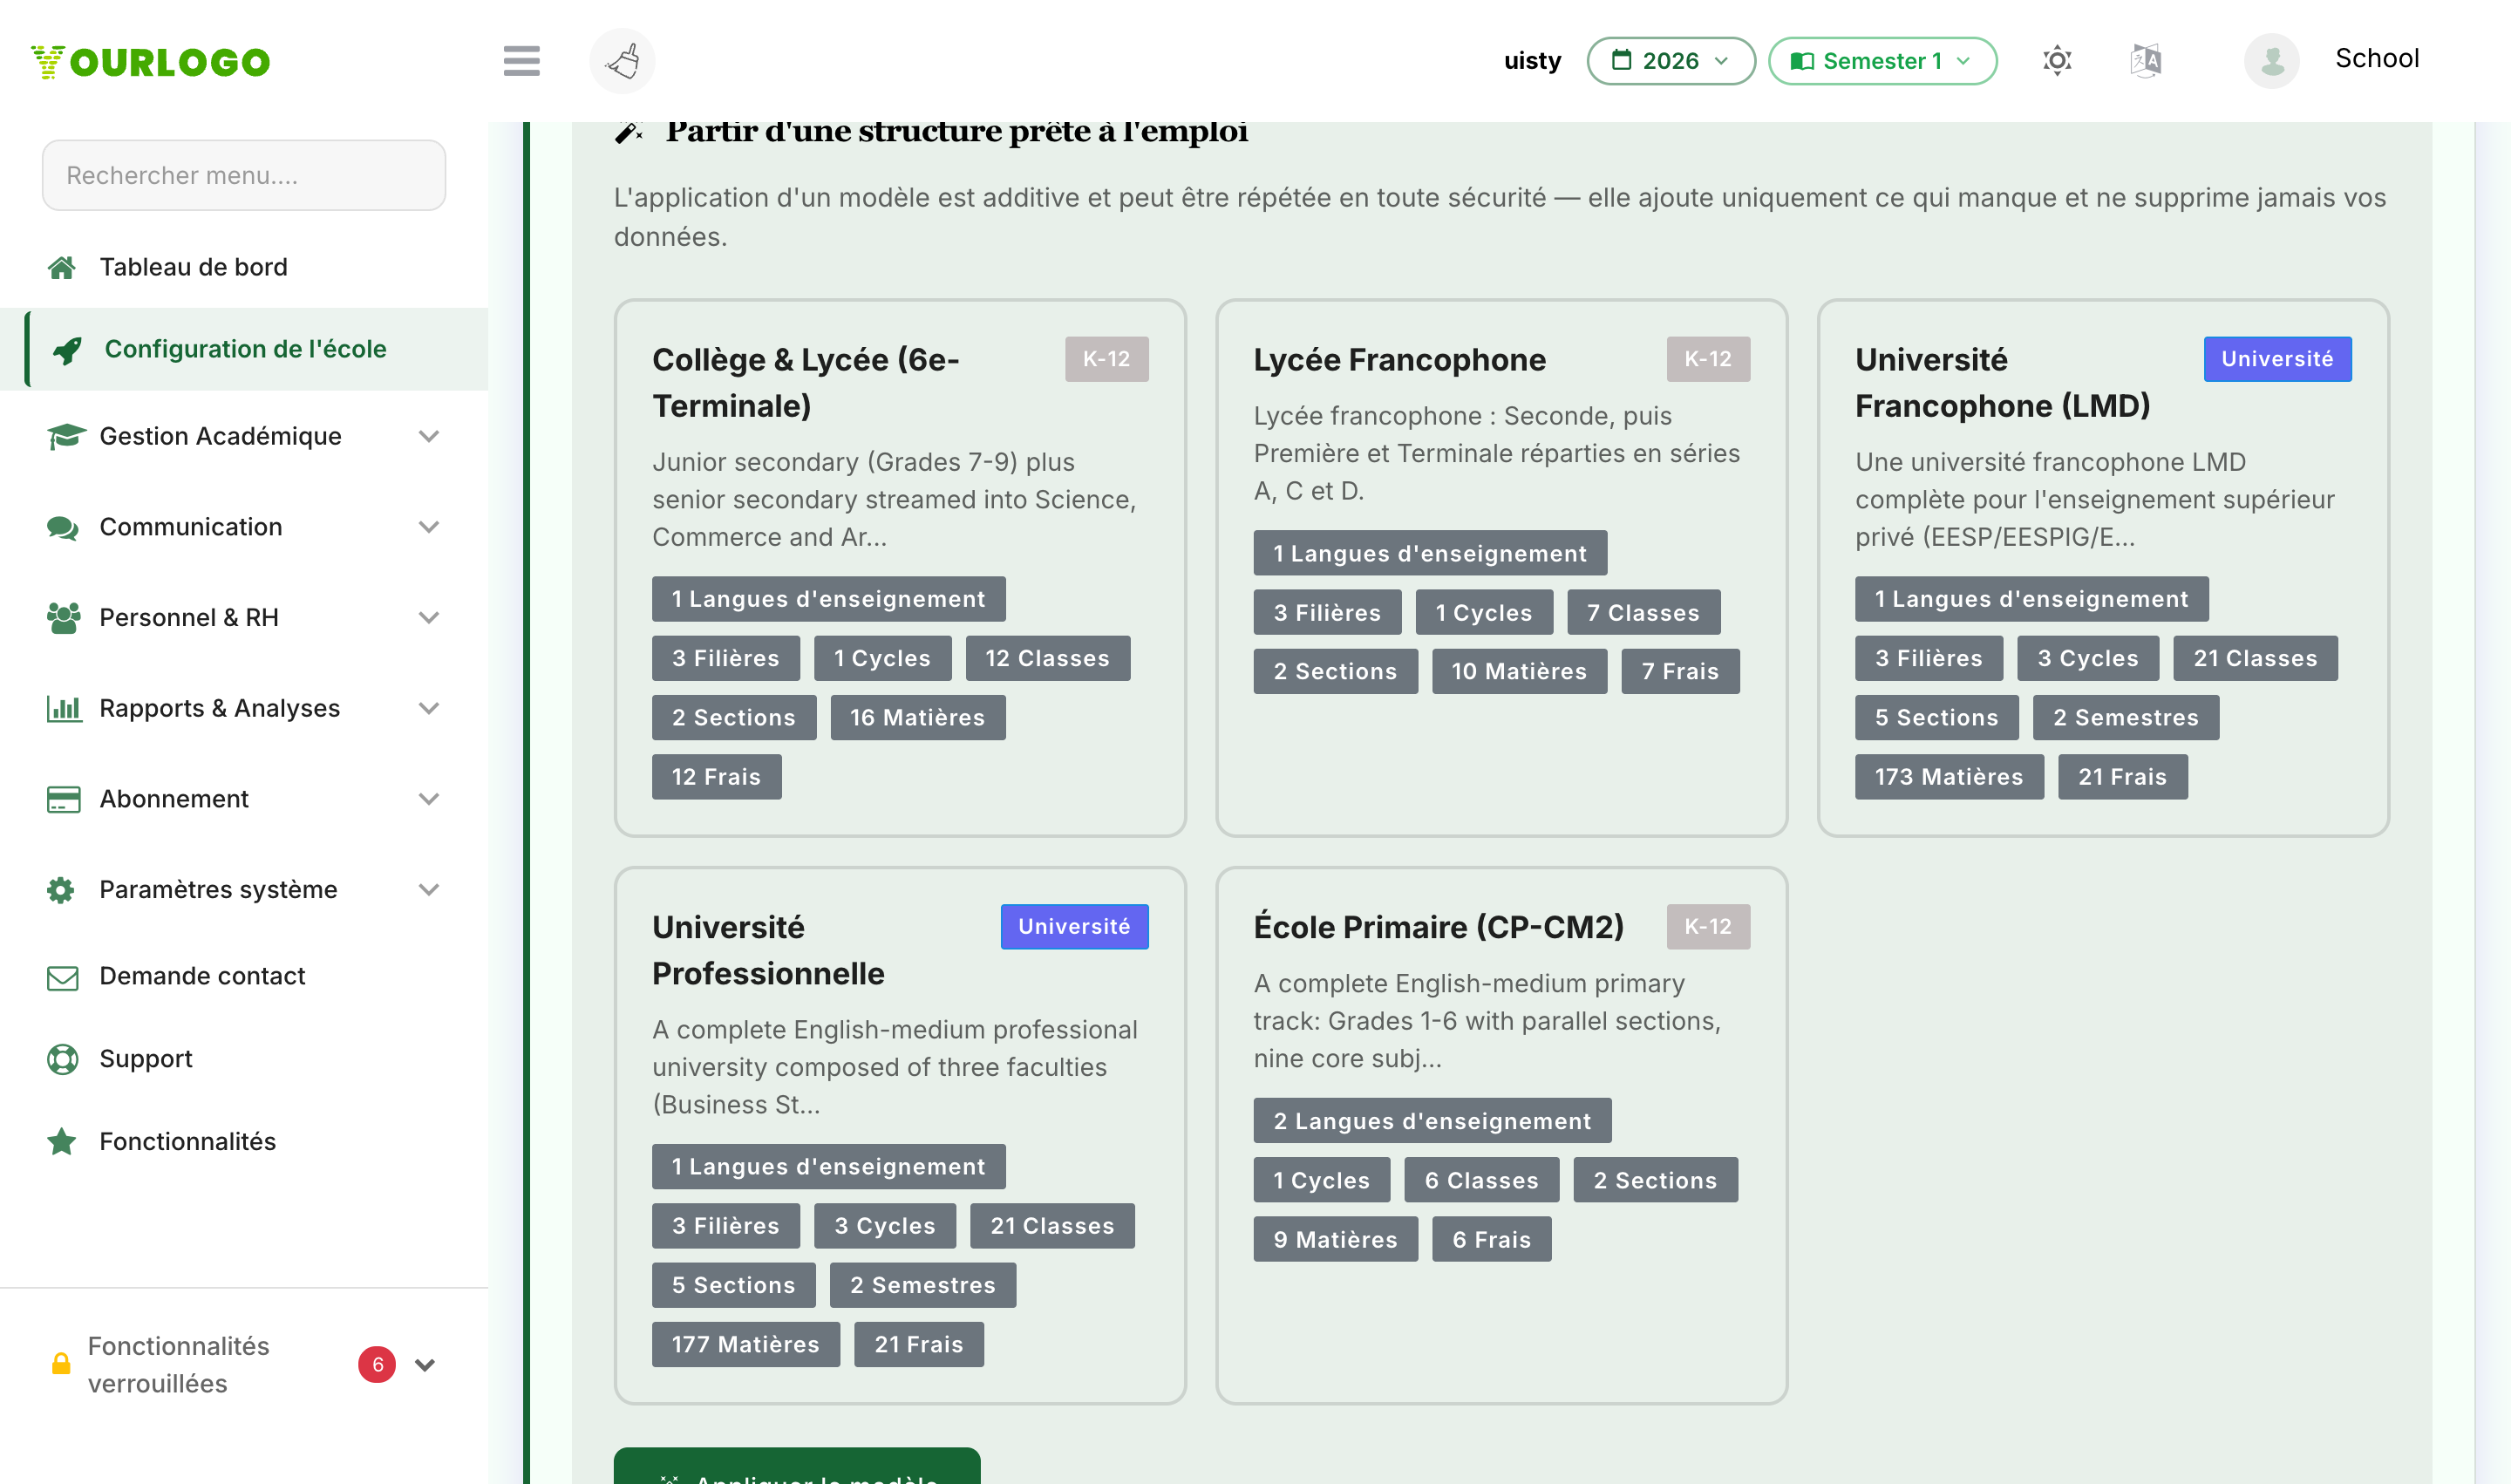This screenshot has height=1484, width=2511.
Task: Open the 2026 year dropdown
Action: click(1670, 61)
